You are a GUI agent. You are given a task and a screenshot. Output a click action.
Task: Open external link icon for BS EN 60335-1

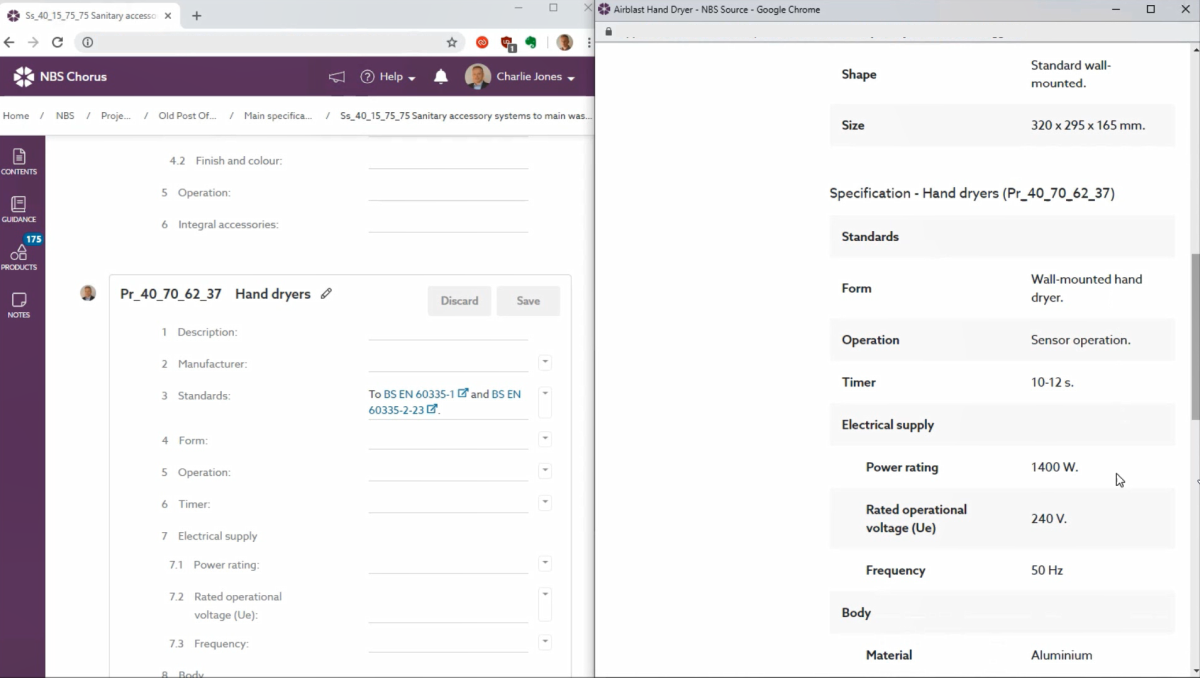pos(463,394)
